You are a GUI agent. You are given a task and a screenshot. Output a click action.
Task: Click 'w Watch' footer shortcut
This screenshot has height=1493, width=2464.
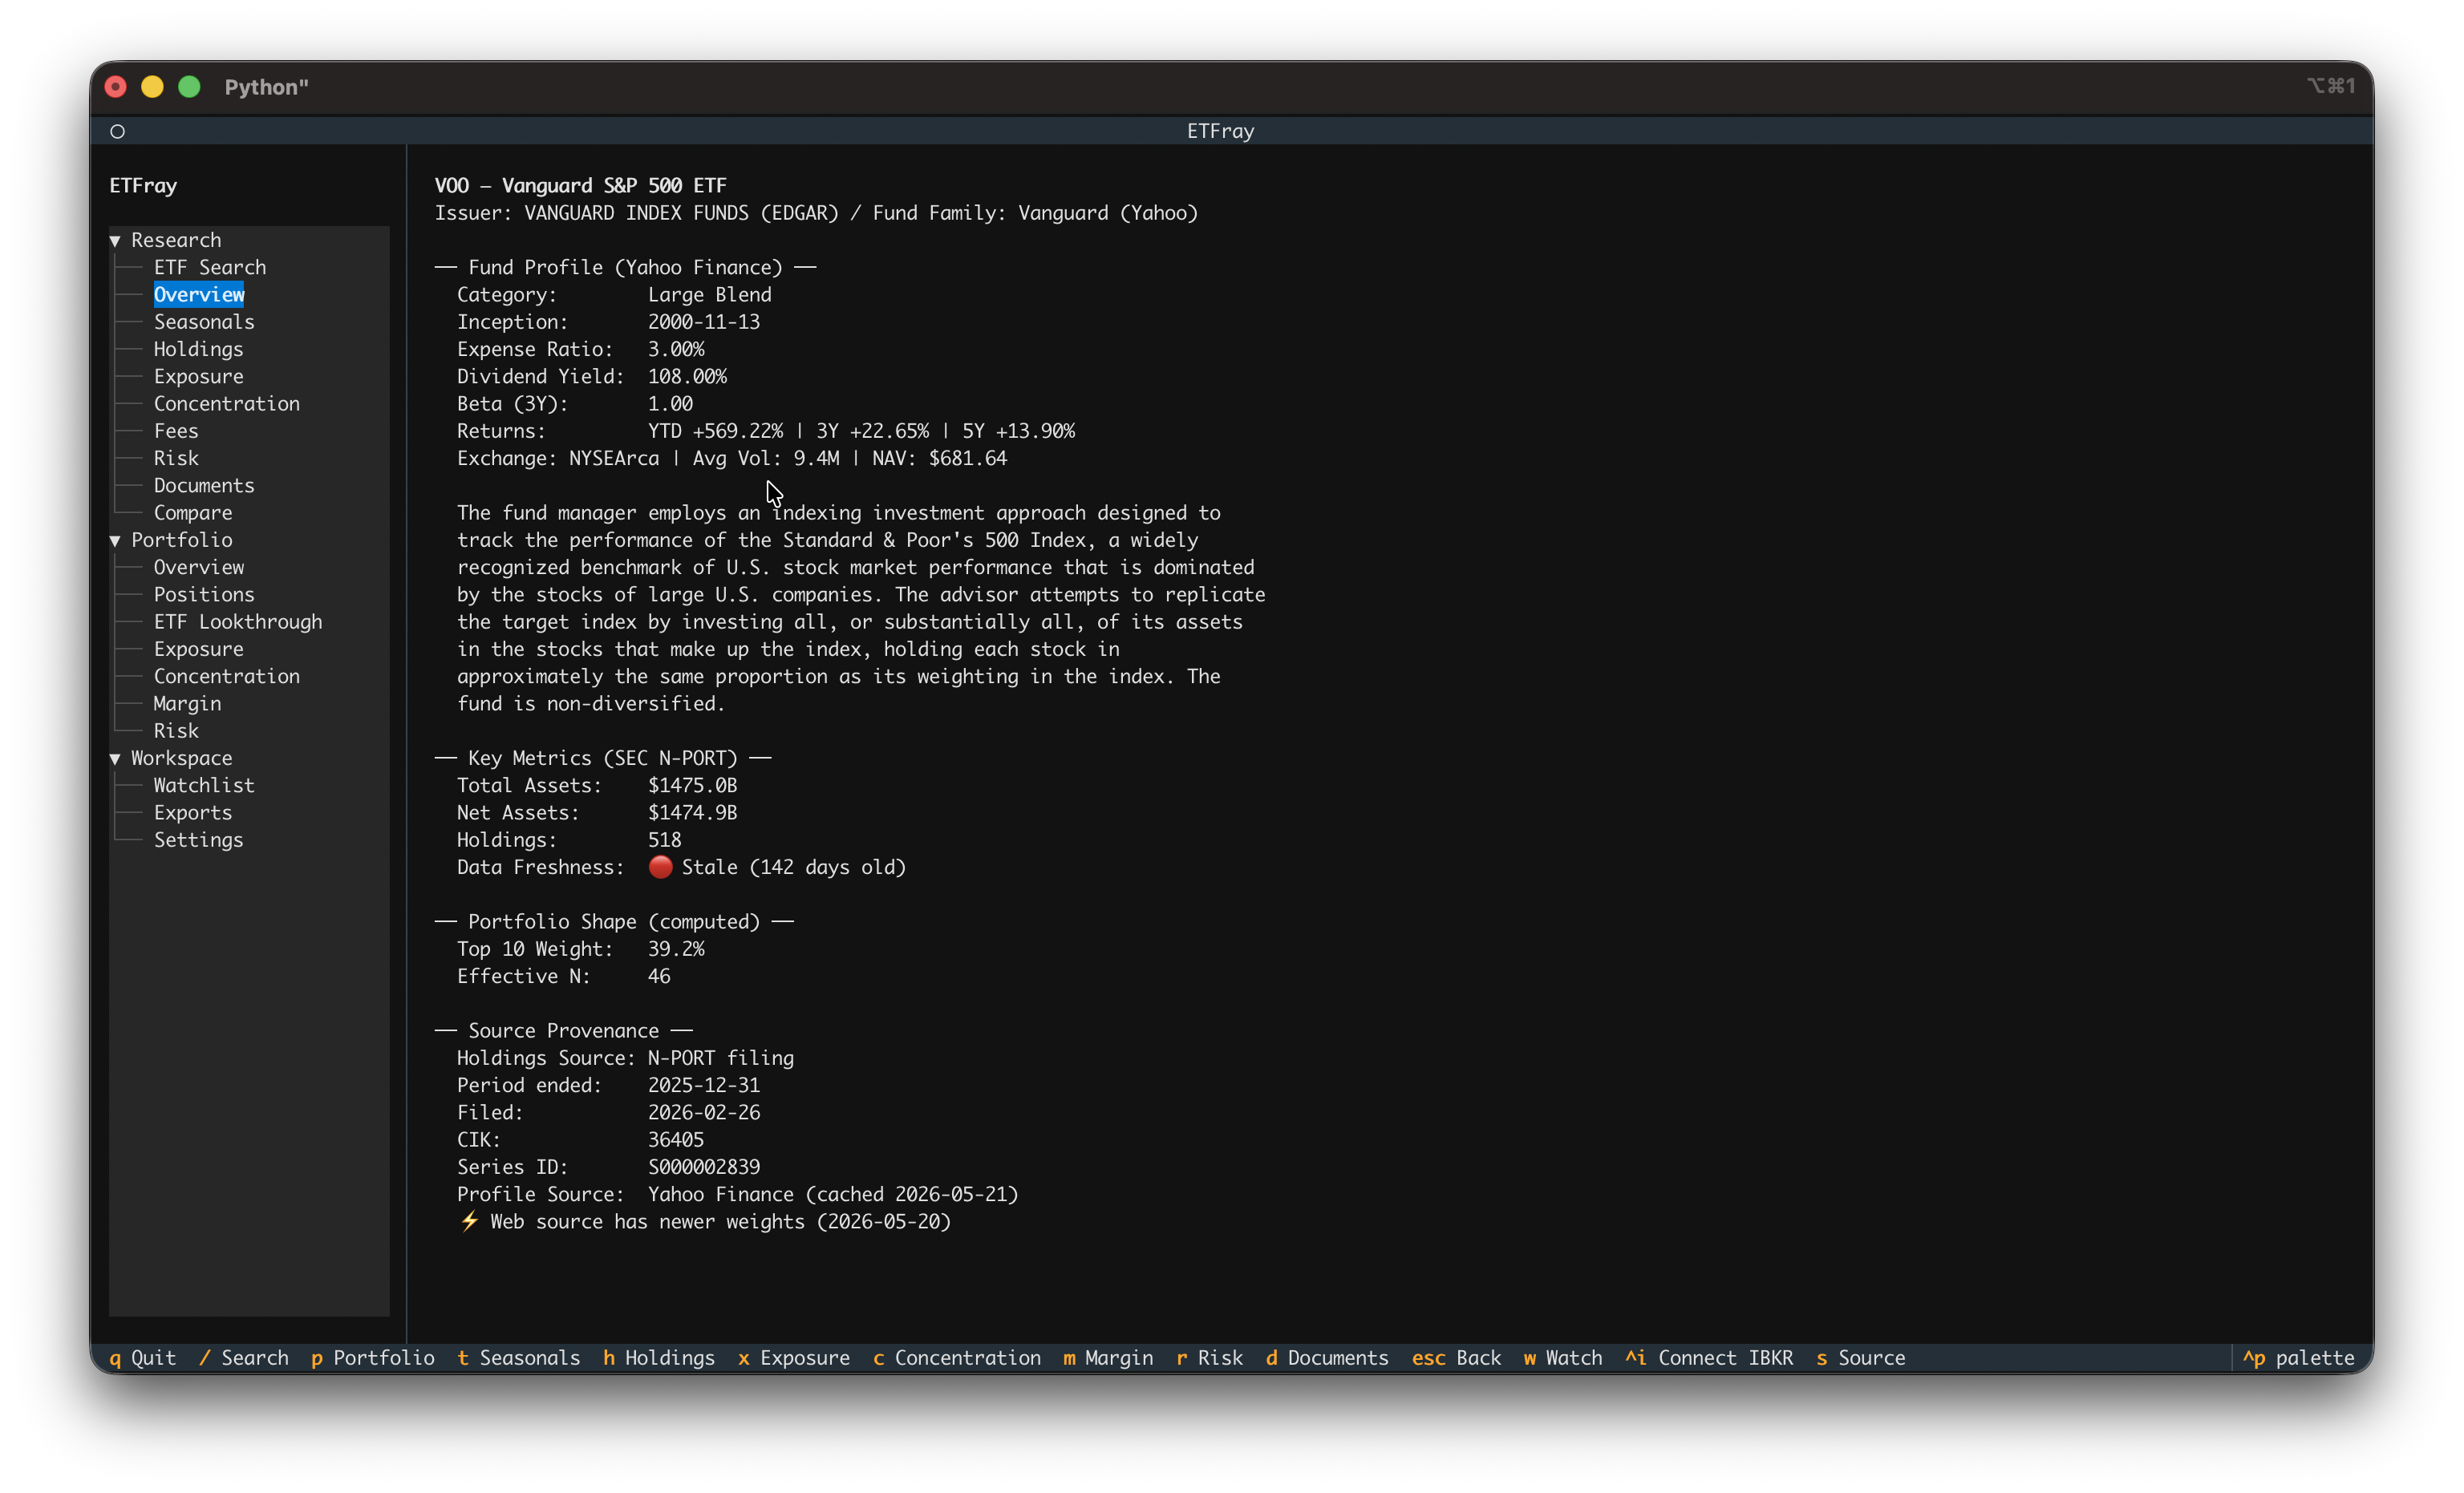coord(1563,1357)
